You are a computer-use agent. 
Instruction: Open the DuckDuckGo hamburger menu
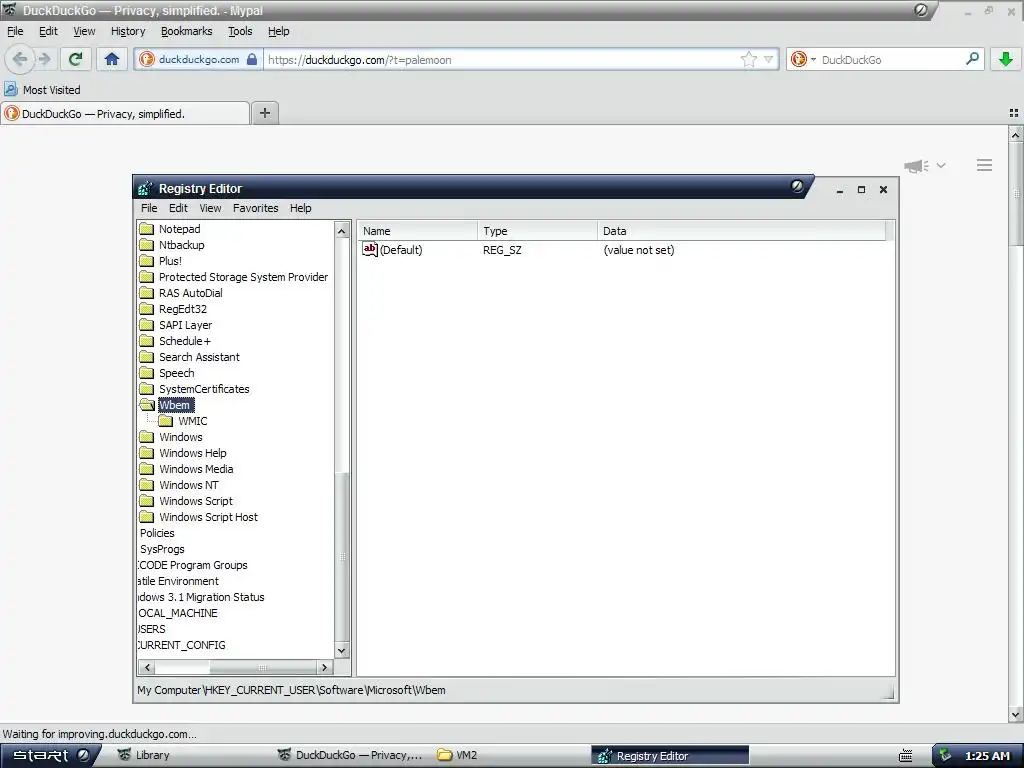[x=984, y=165]
